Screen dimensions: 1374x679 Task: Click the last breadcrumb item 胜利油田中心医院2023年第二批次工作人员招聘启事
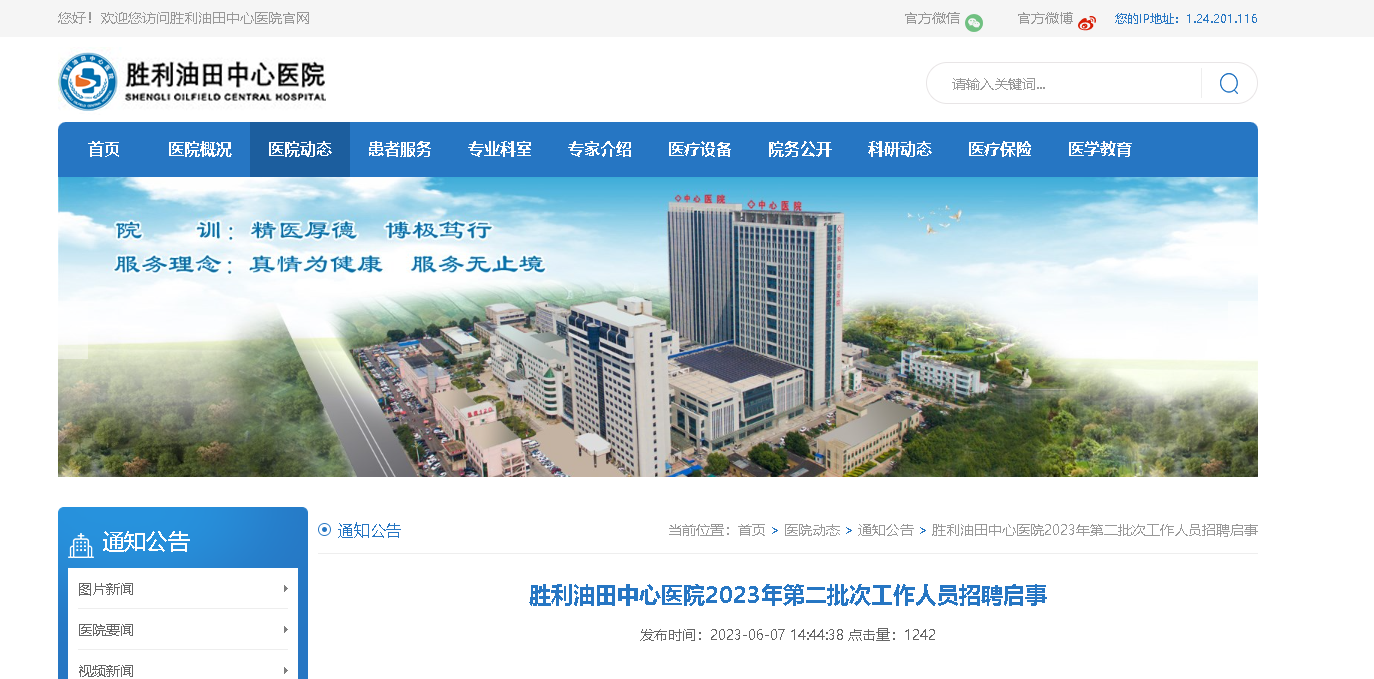1095,530
